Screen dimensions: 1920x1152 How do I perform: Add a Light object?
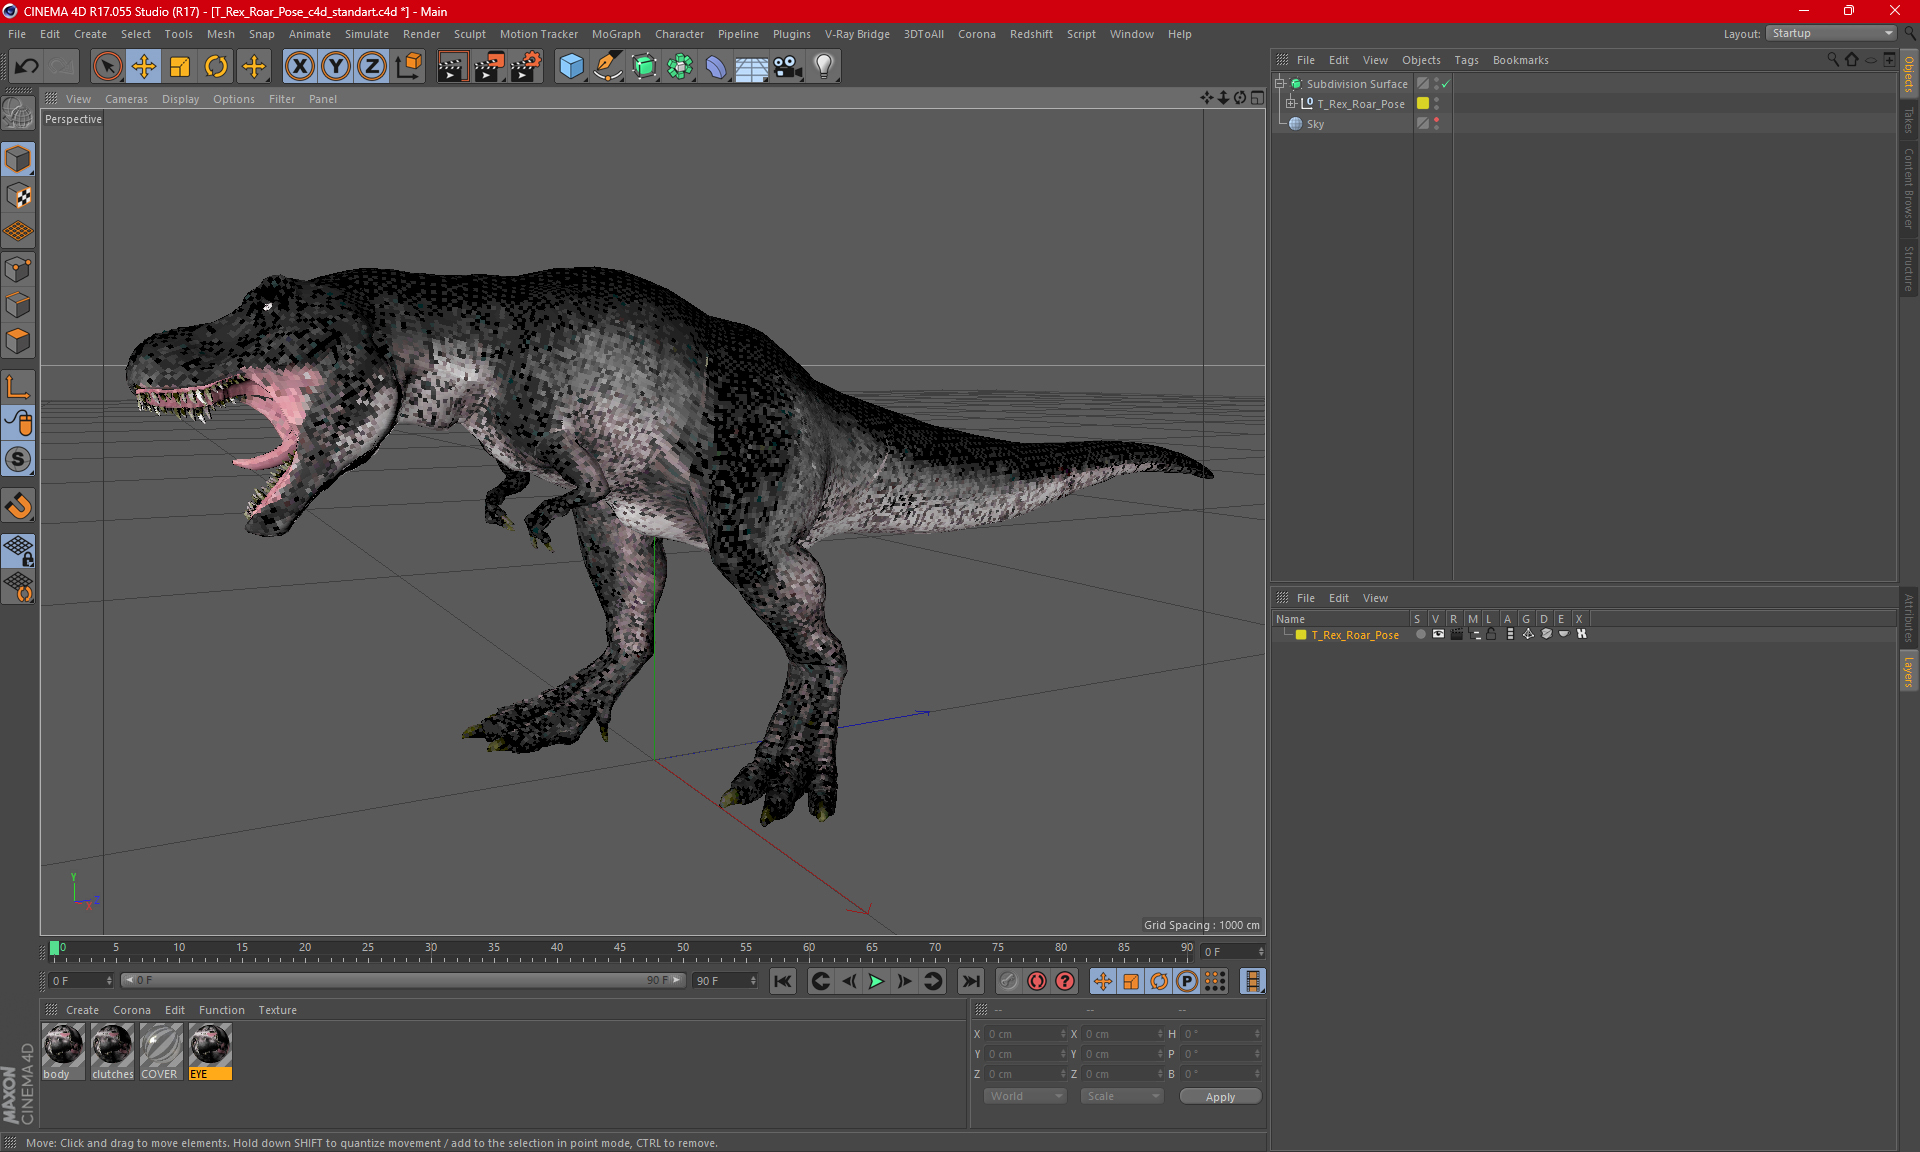coord(824,66)
